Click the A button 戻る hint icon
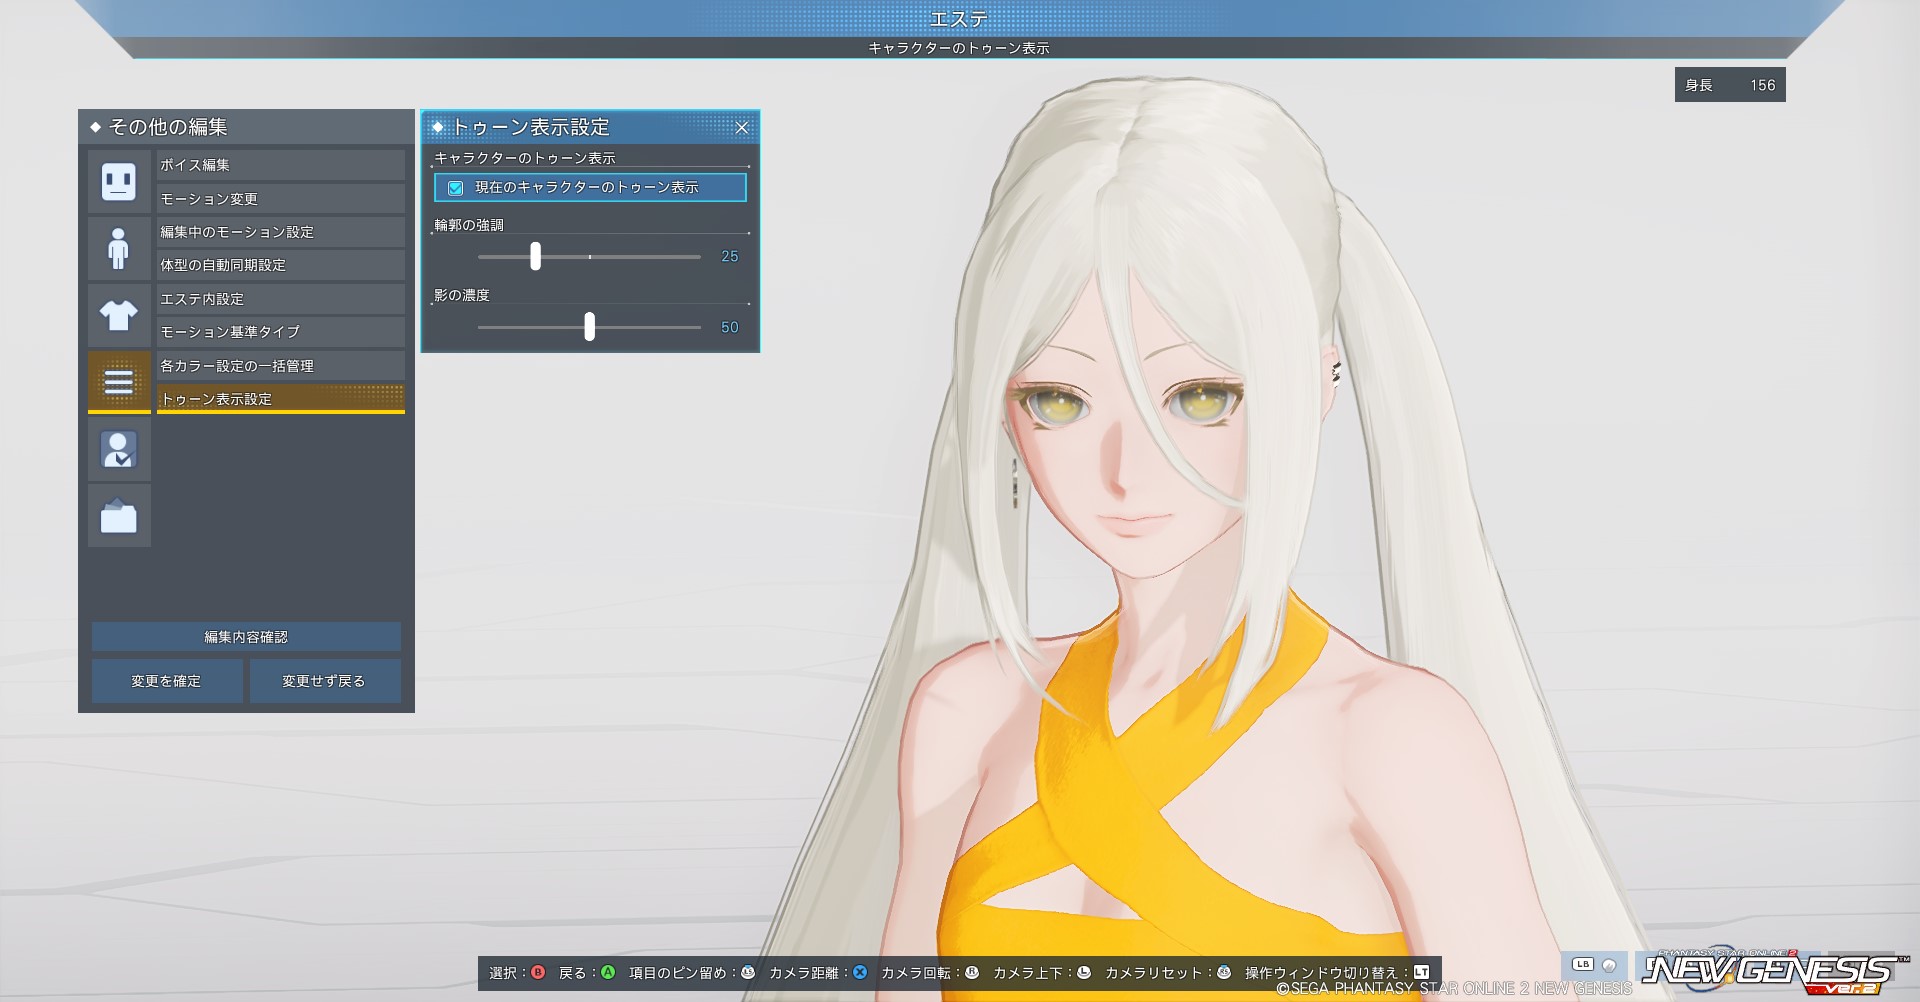 pos(607,972)
